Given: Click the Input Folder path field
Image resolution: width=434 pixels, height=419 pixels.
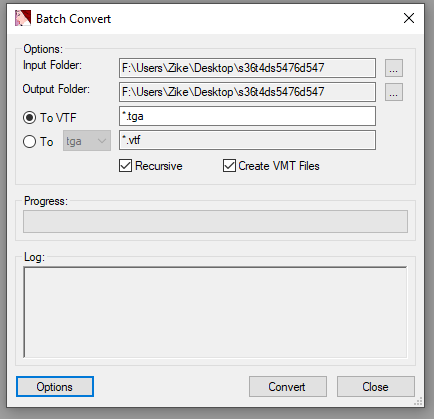Looking at the screenshot, I should (x=247, y=68).
